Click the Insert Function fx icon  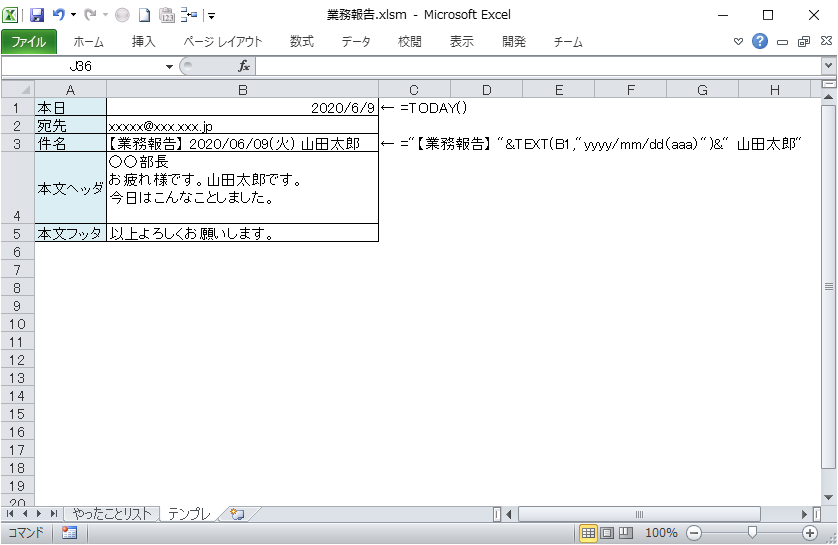click(244, 66)
